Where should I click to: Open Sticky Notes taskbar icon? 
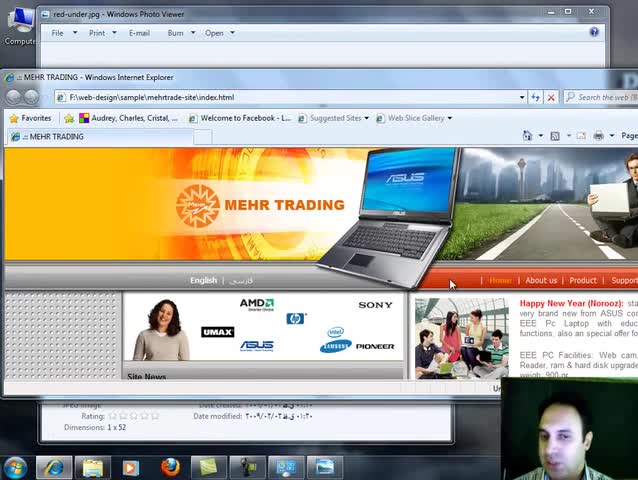click(x=209, y=468)
